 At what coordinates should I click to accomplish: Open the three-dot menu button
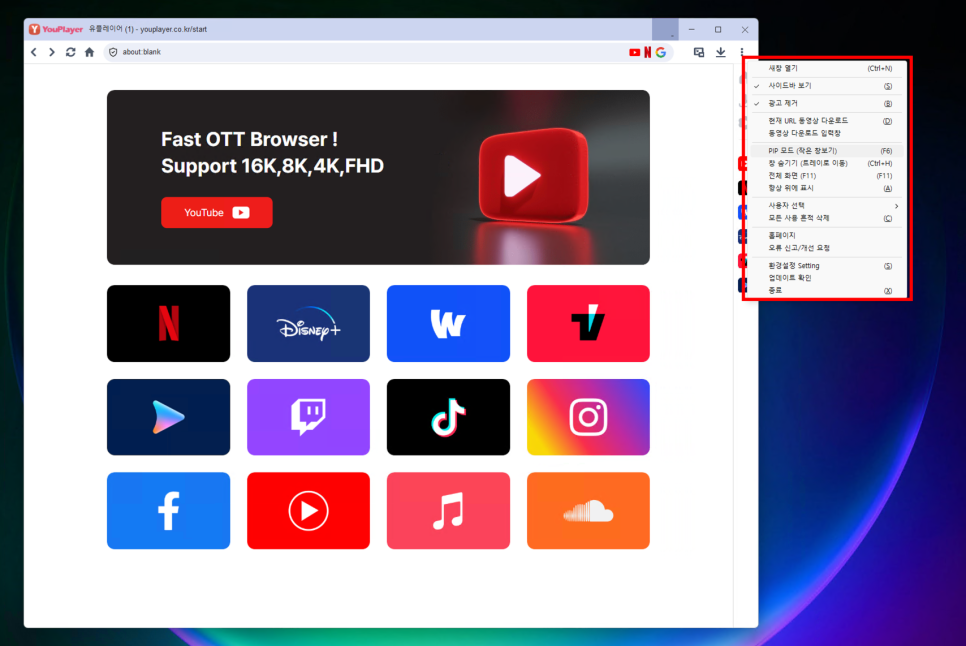[x=742, y=52]
